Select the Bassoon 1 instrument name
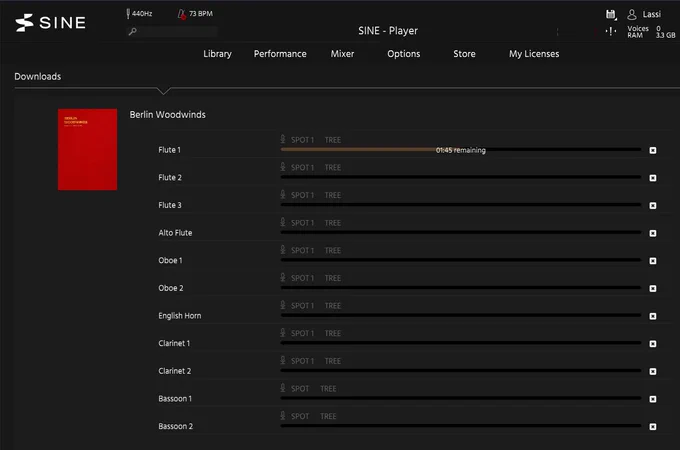Image resolution: width=680 pixels, height=450 pixels. pos(175,399)
